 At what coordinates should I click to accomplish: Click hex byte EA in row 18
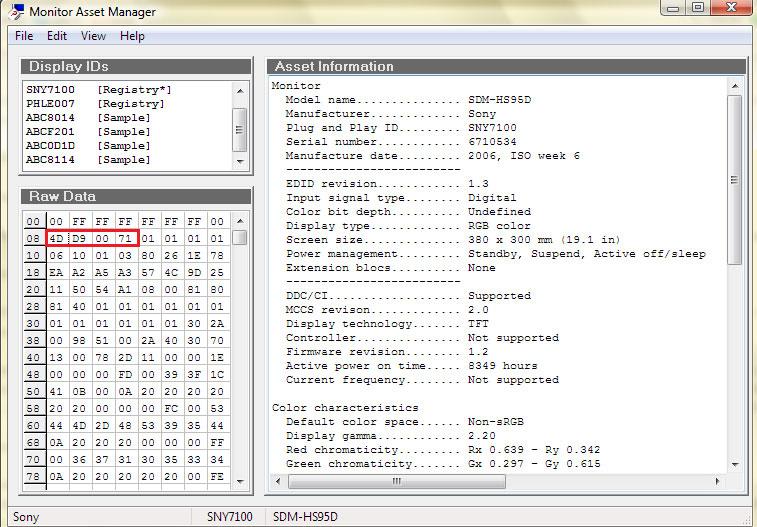(56, 273)
